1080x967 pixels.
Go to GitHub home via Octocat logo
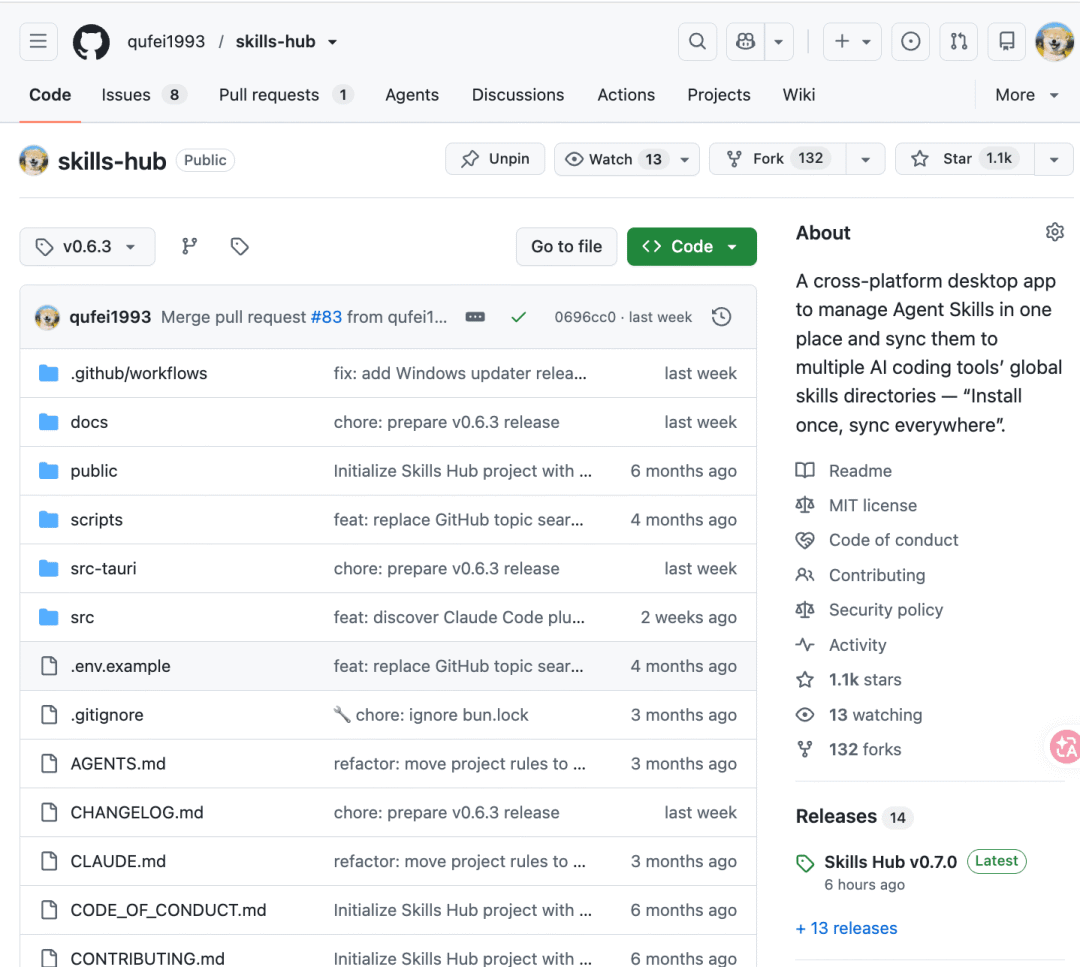coord(91,42)
